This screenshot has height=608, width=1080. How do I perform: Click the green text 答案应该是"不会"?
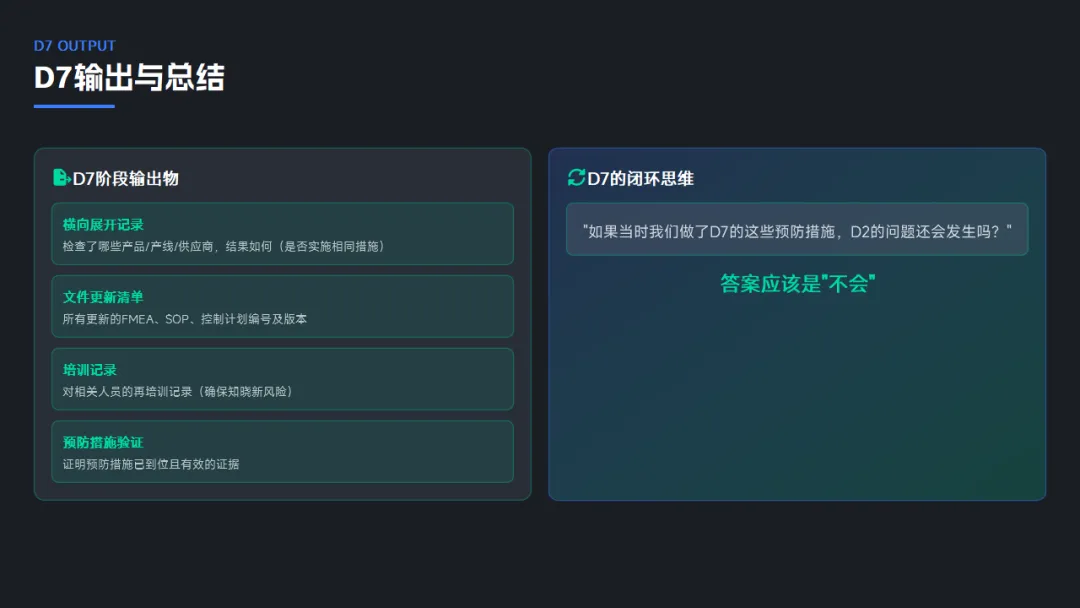797,284
